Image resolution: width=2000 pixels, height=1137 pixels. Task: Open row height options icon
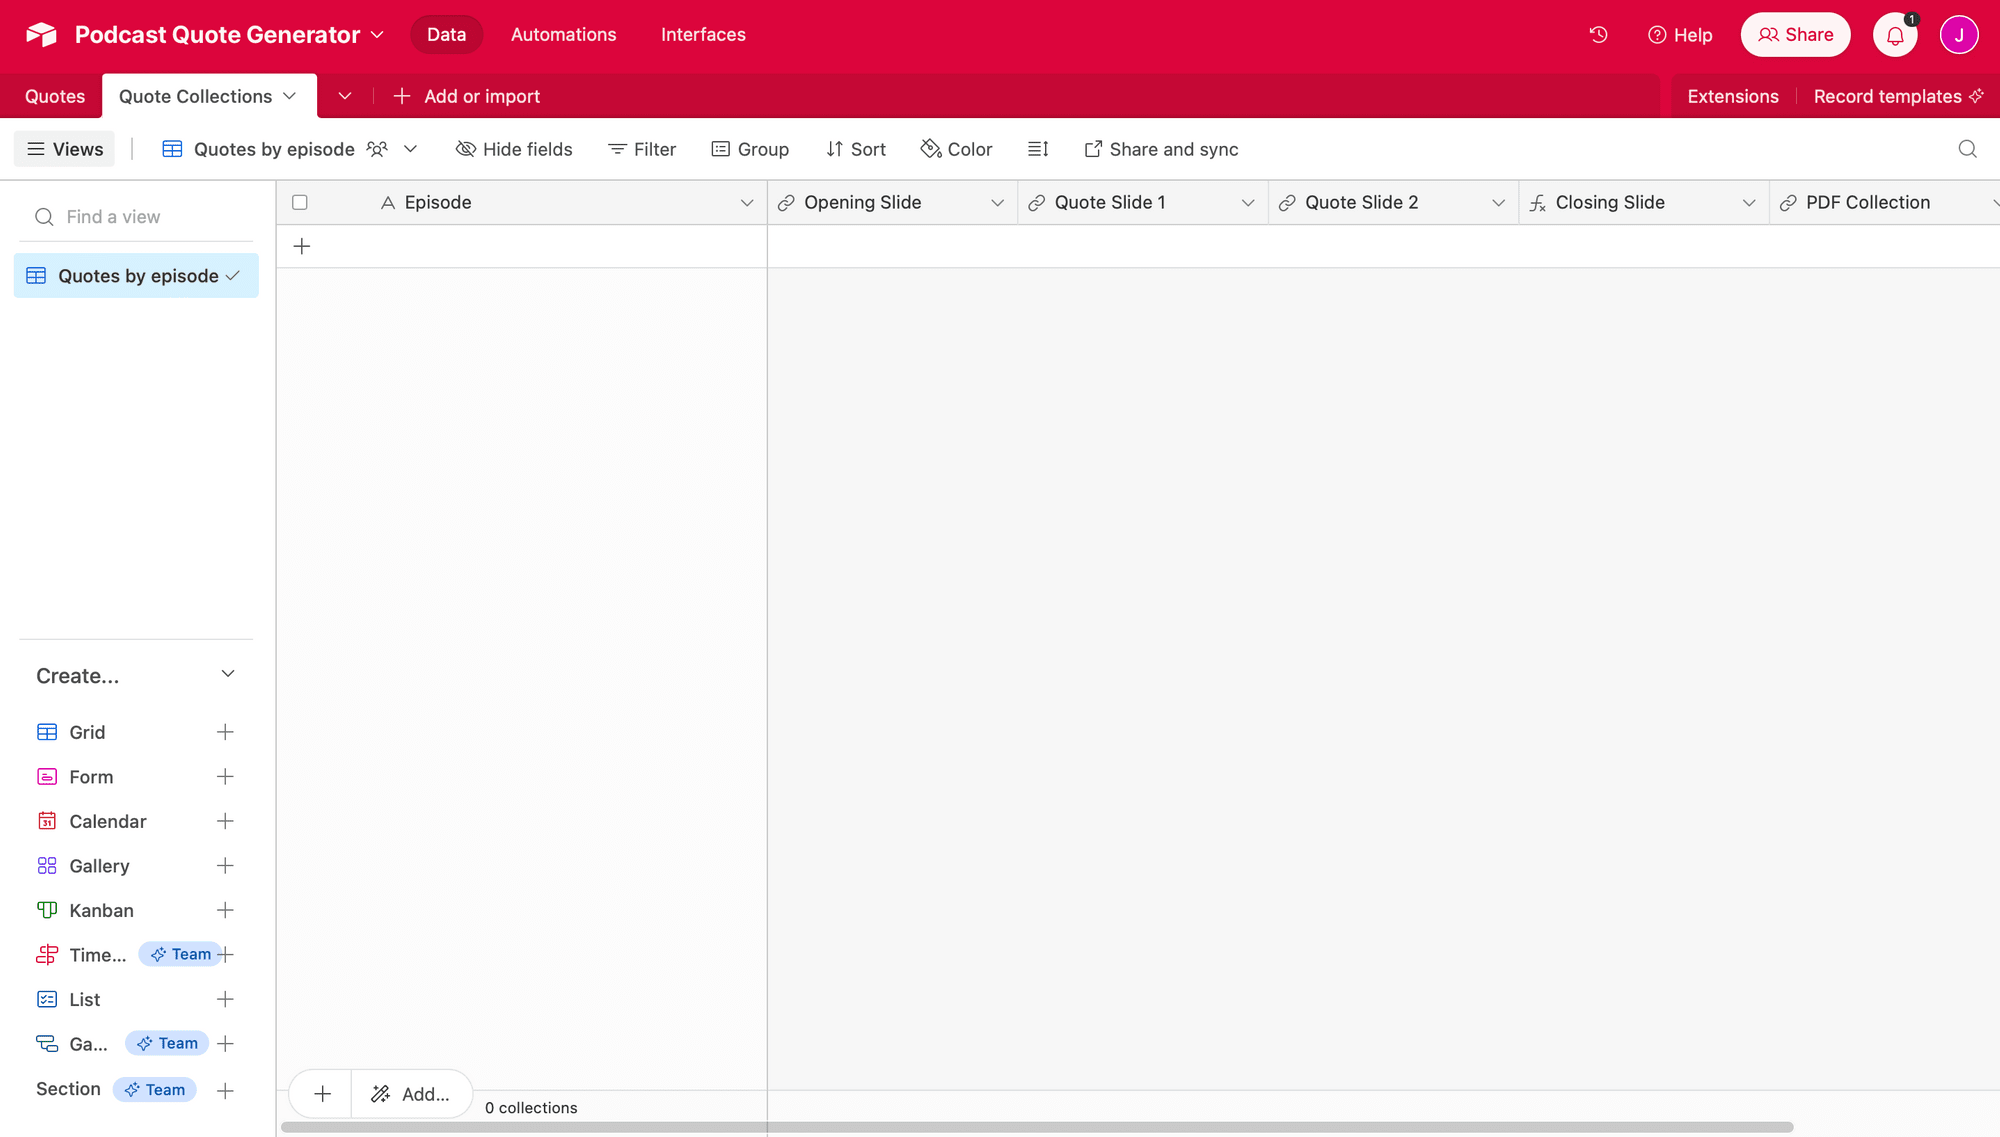(x=1038, y=149)
